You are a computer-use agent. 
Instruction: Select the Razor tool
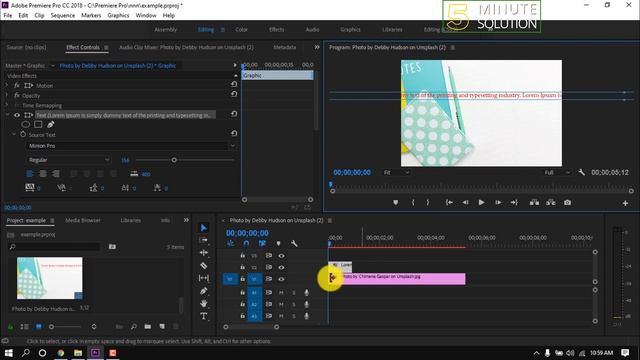pyautogui.click(x=204, y=266)
